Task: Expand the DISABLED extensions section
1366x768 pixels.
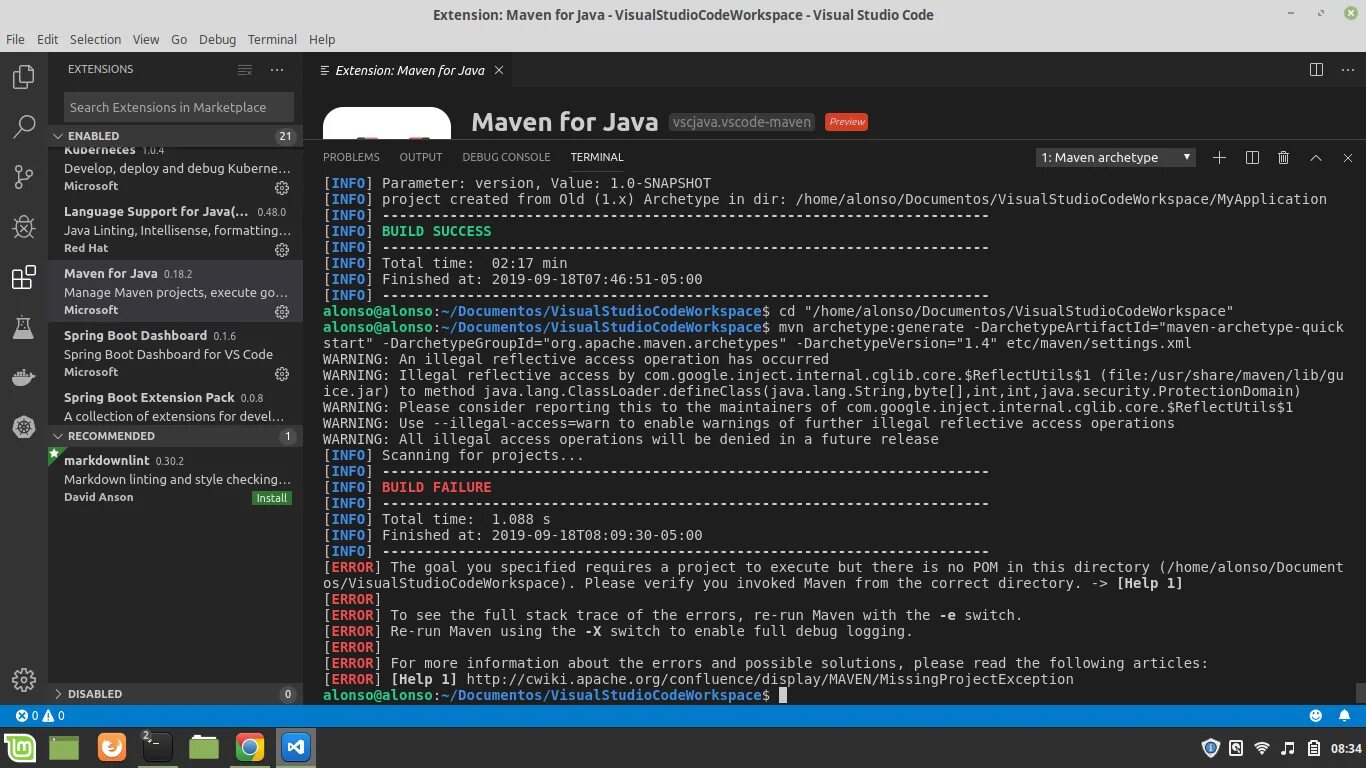Action: (x=175, y=694)
